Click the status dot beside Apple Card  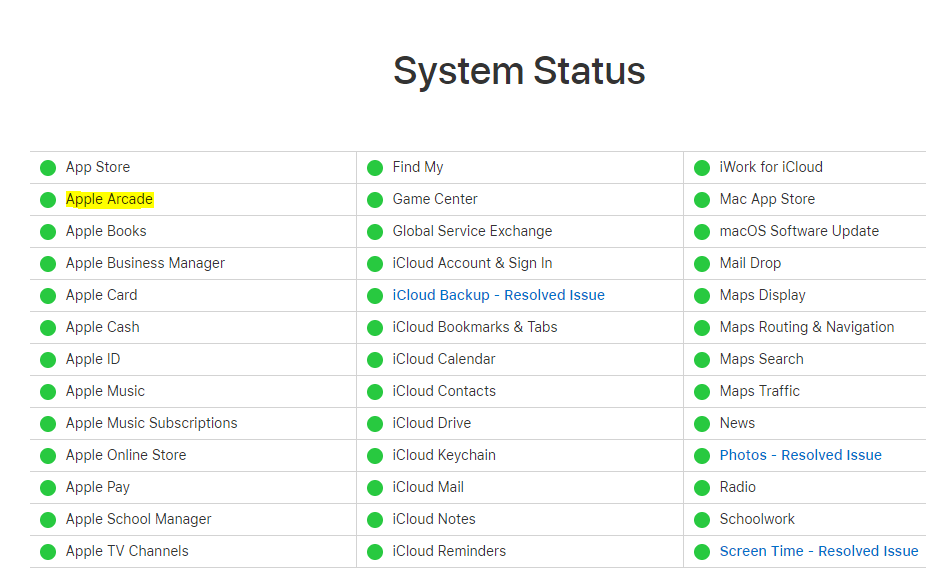click(x=48, y=296)
